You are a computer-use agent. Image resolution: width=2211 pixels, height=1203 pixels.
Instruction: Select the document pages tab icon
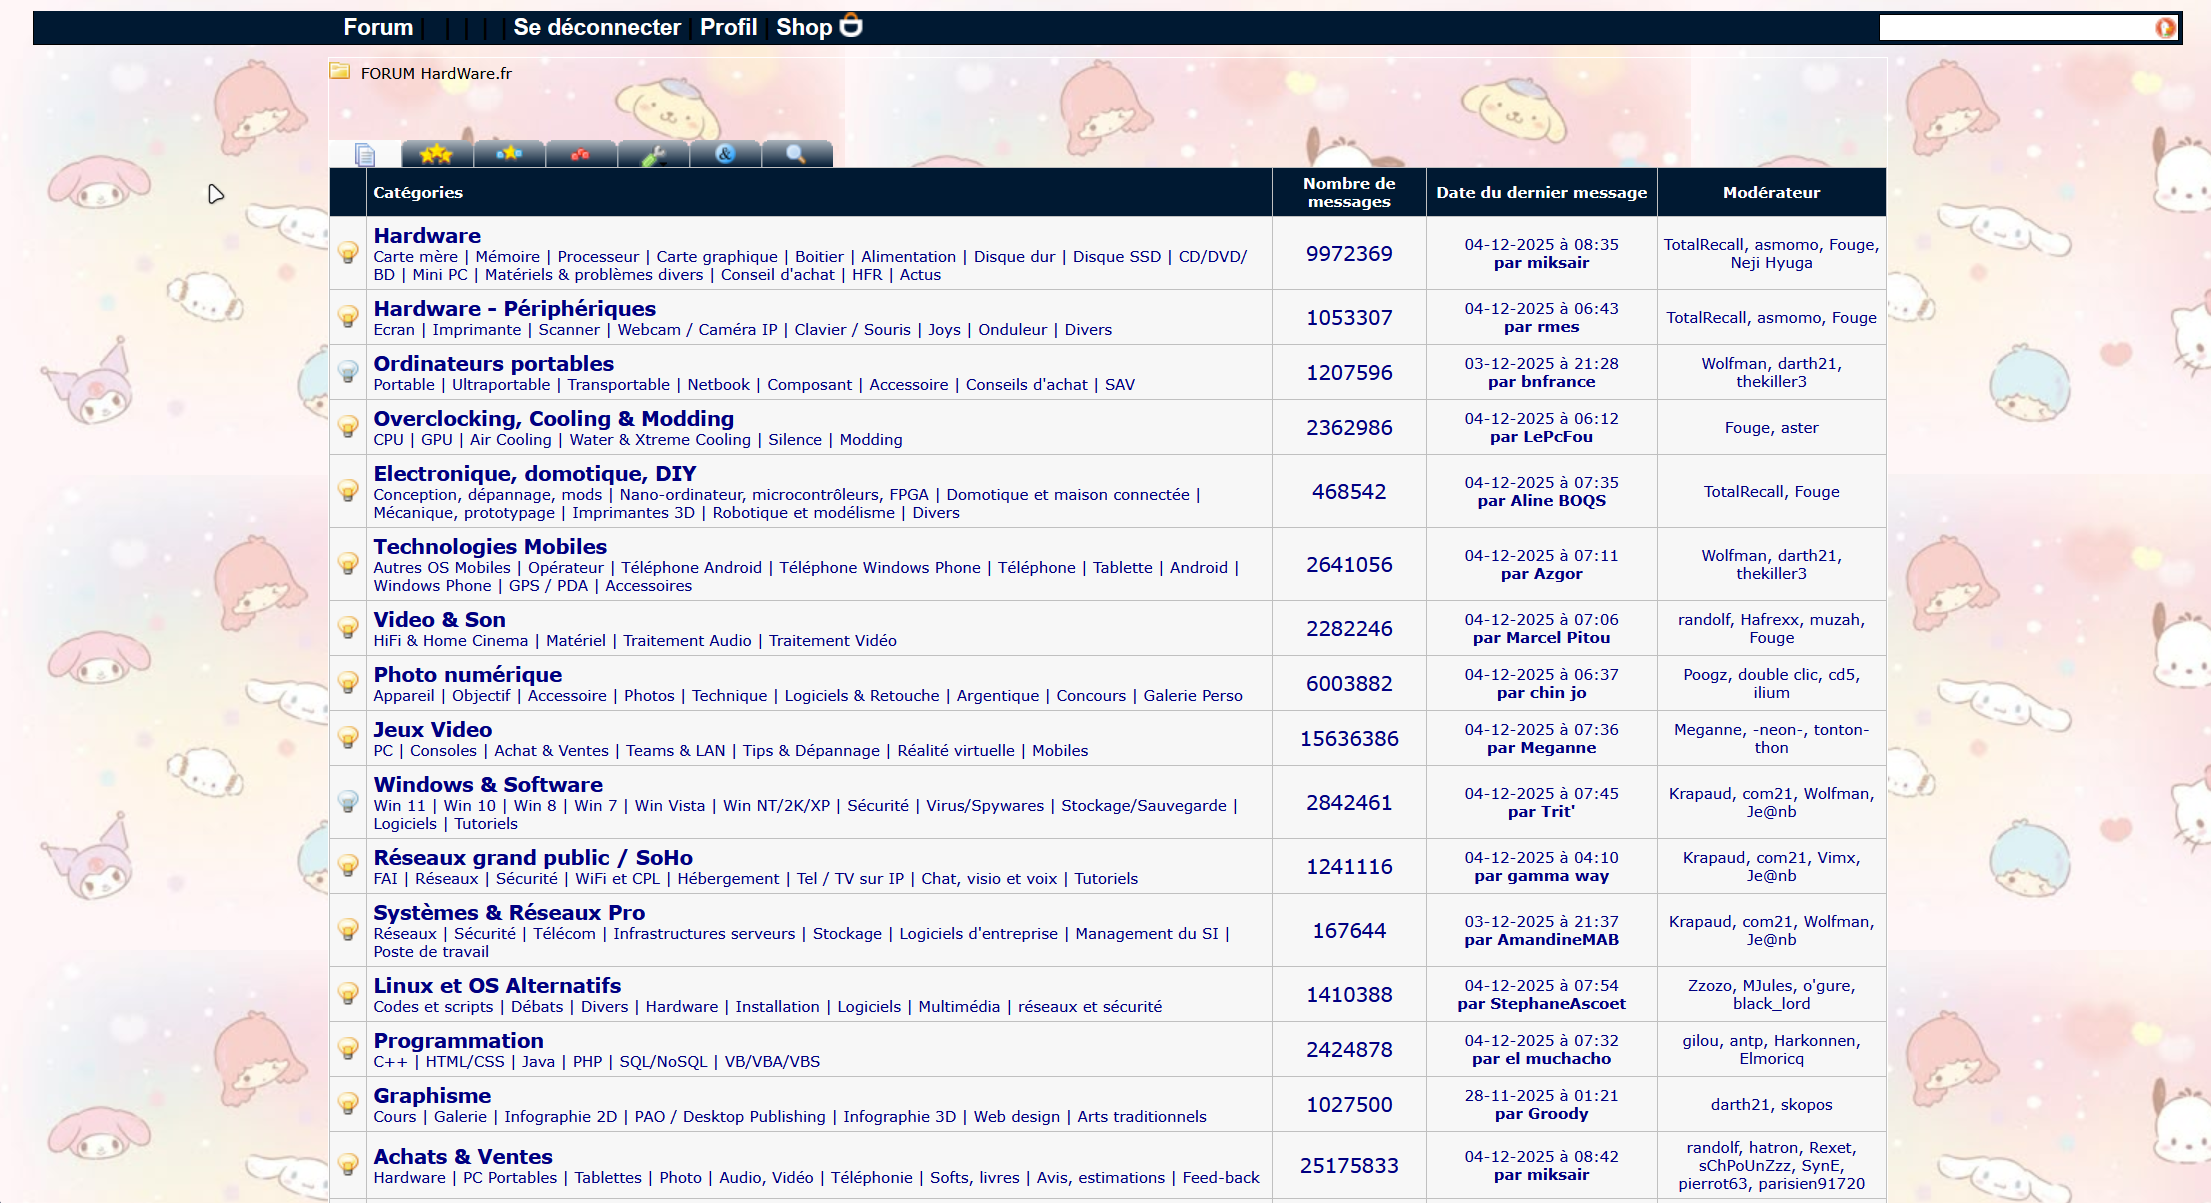click(365, 154)
